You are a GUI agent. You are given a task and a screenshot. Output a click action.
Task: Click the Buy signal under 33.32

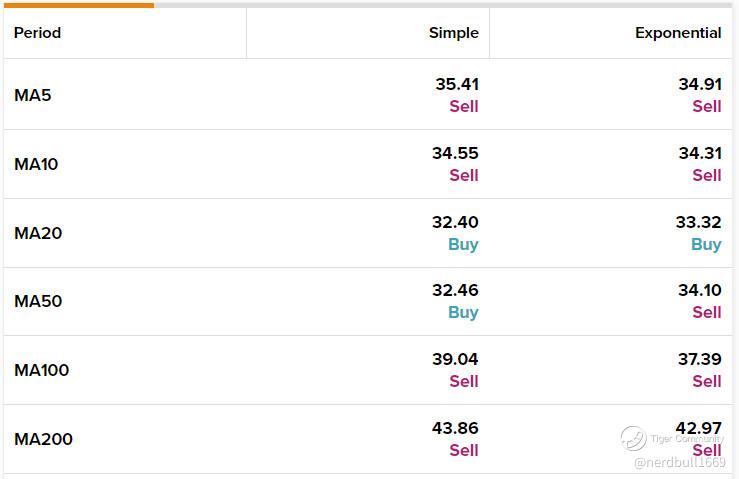point(706,244)
